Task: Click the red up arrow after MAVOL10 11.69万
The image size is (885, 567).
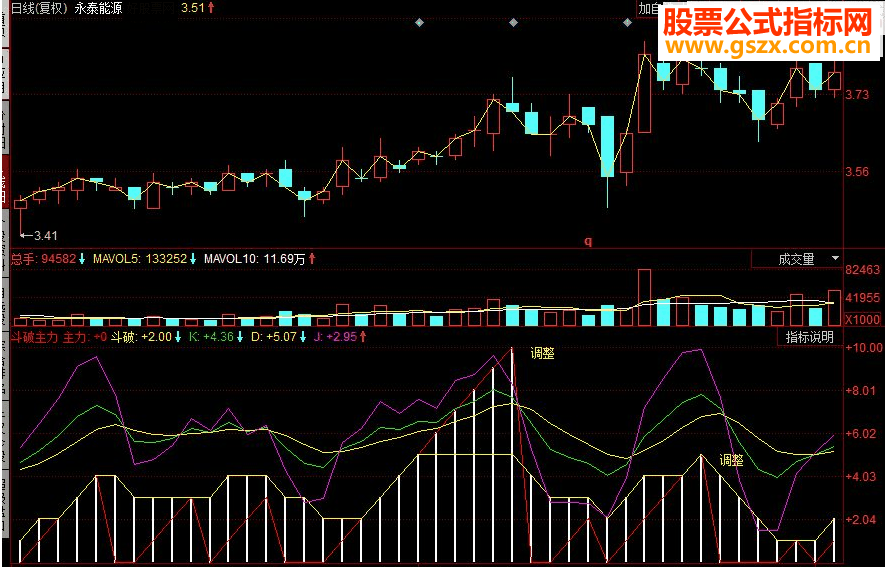Action: (x=312, y=259)
